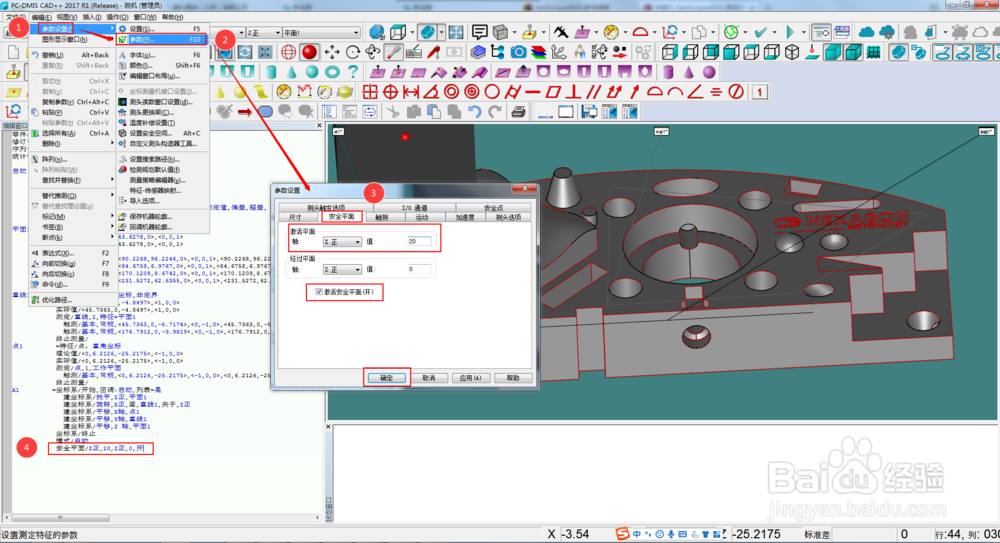
Task: Click 撤销(U) in the edit menu
Action: [x=71, y=55]
